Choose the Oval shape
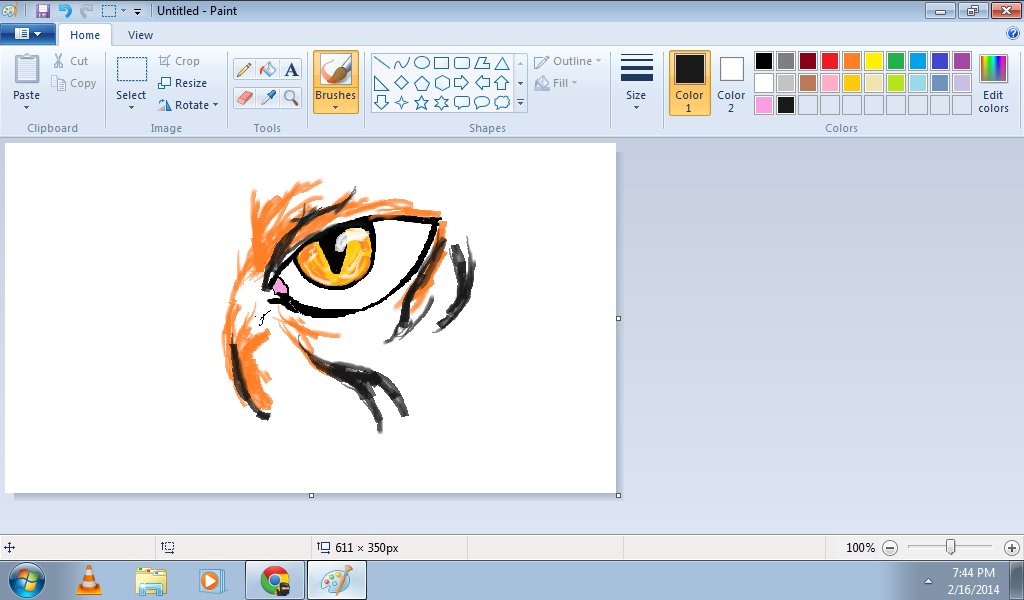Viewport: 1024px width, 600px height. point(422,63)
